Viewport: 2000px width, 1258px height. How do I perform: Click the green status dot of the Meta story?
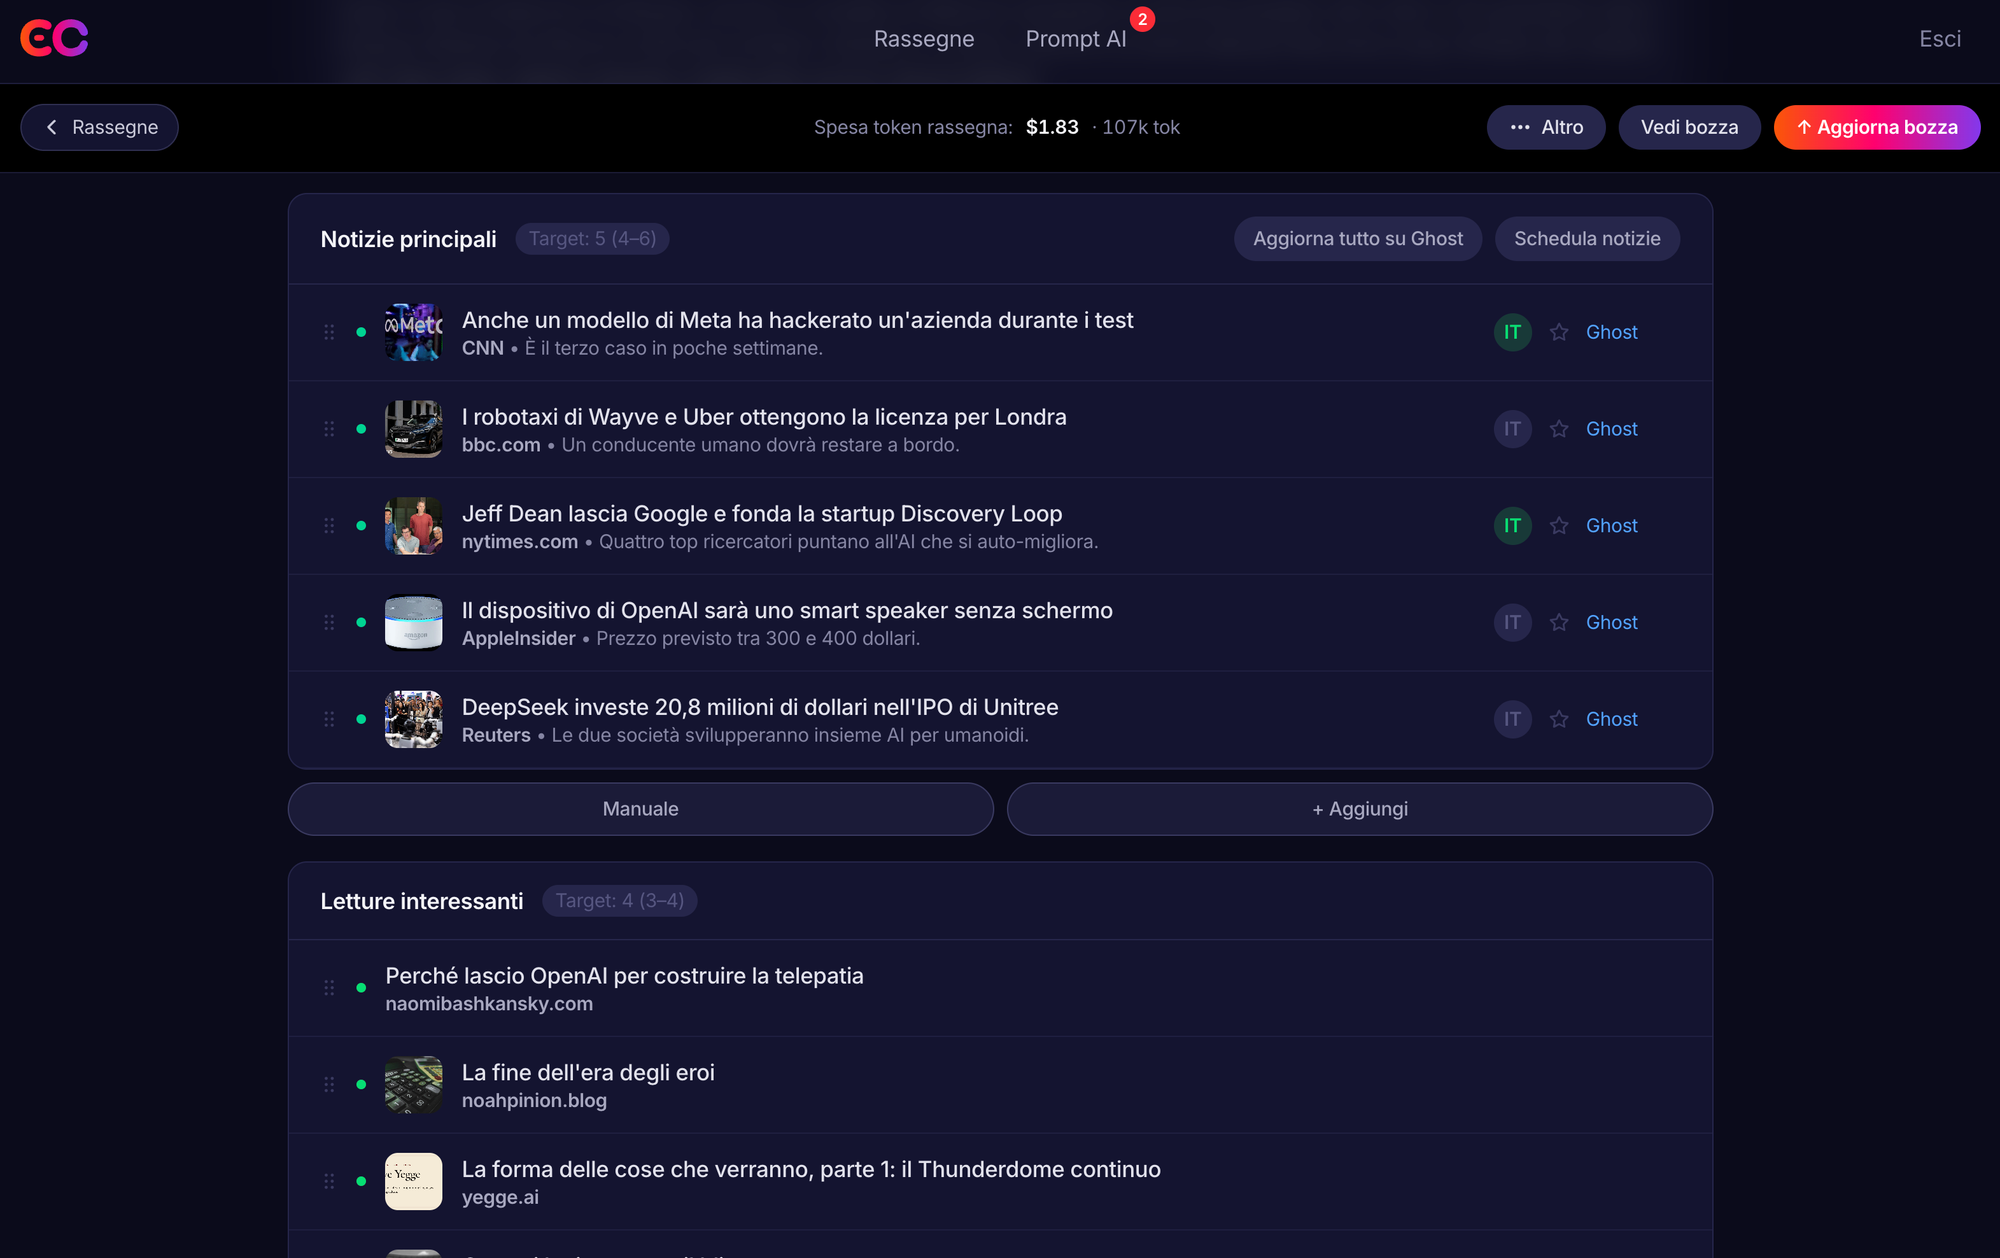click(x=361, y=332)
